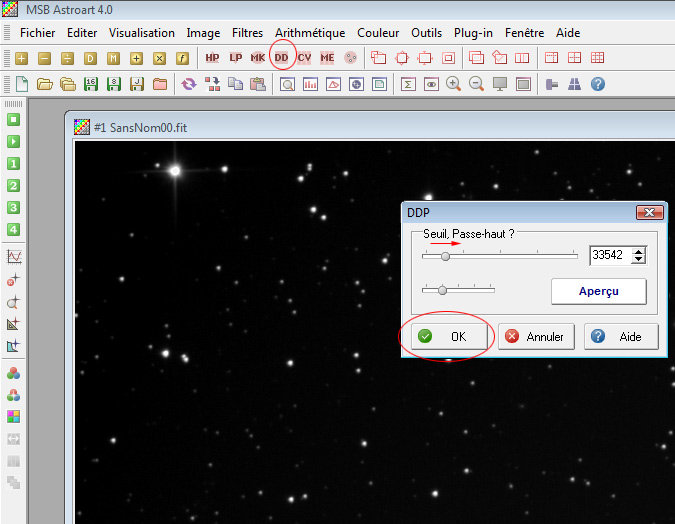The width and height of the screenshot is (675, 524).
Task: Click the Seuil threshold slider handle
Action: pos(446,256)
